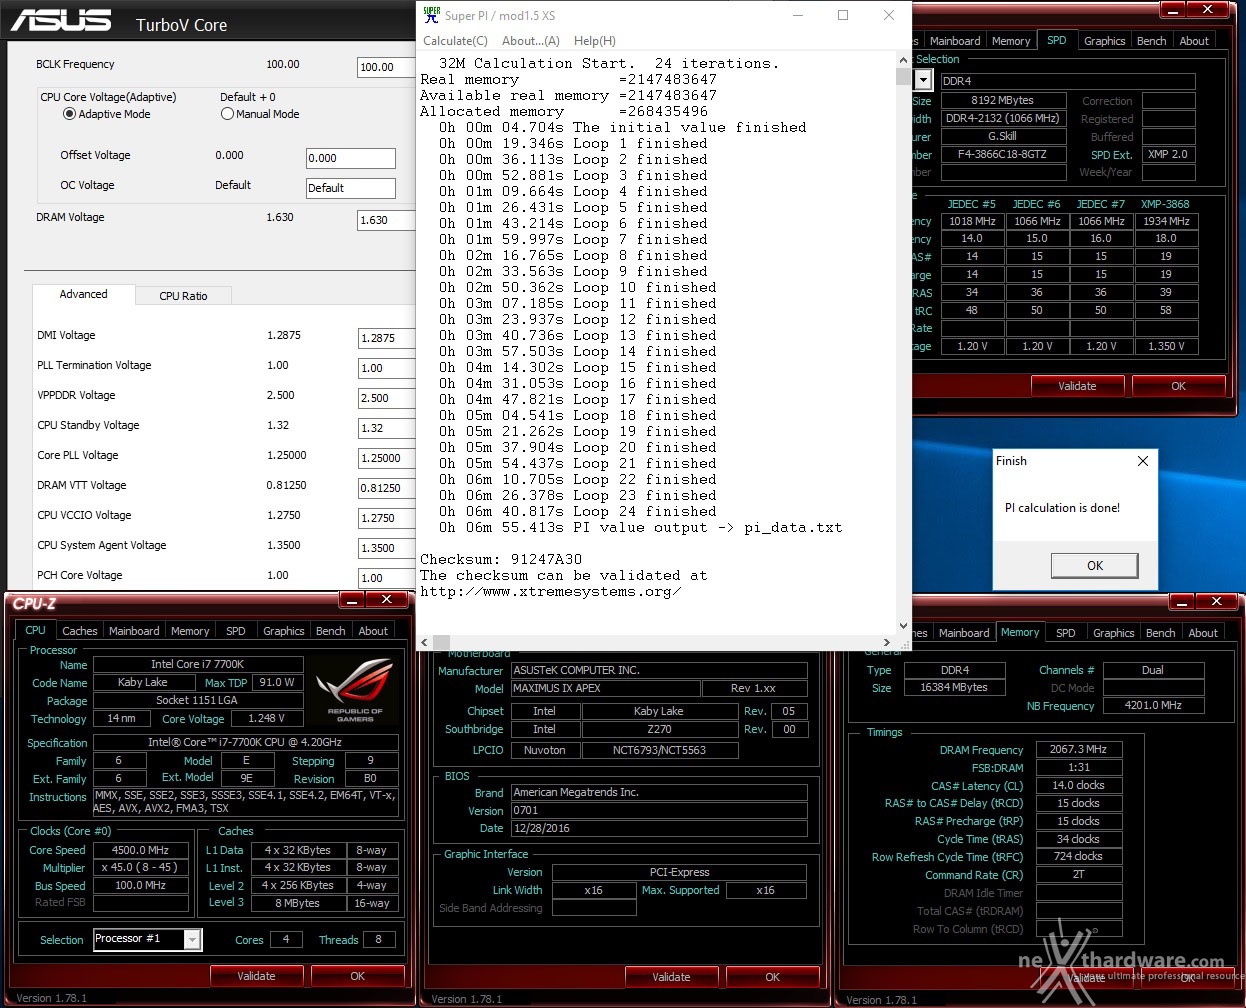Close the Finish dialog with X
Viewport: 1246px width, 1008px height.
click(x=1143, y=461)
